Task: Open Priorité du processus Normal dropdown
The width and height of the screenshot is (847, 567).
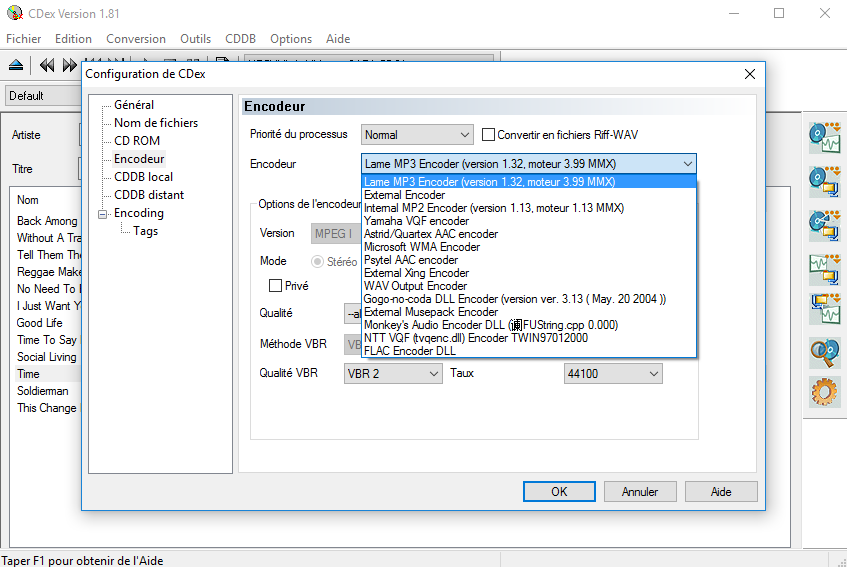Action: click(417, 134)
